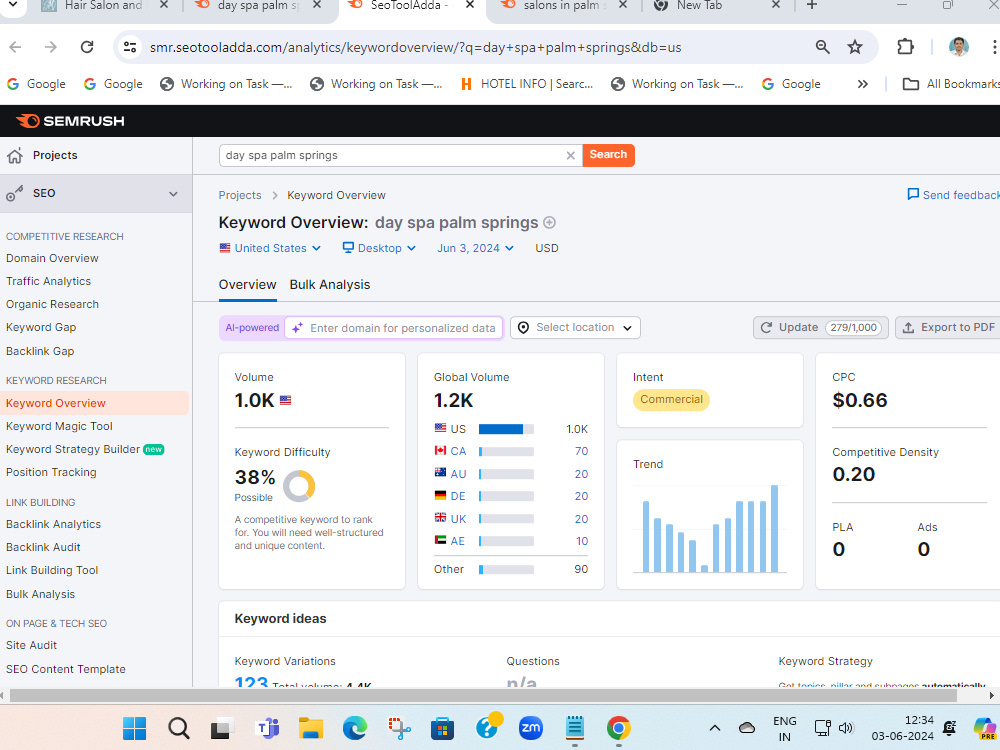This screenshot has width=1000, height=750.
Task: Open volume control in system tray
Action: (846, 728)
